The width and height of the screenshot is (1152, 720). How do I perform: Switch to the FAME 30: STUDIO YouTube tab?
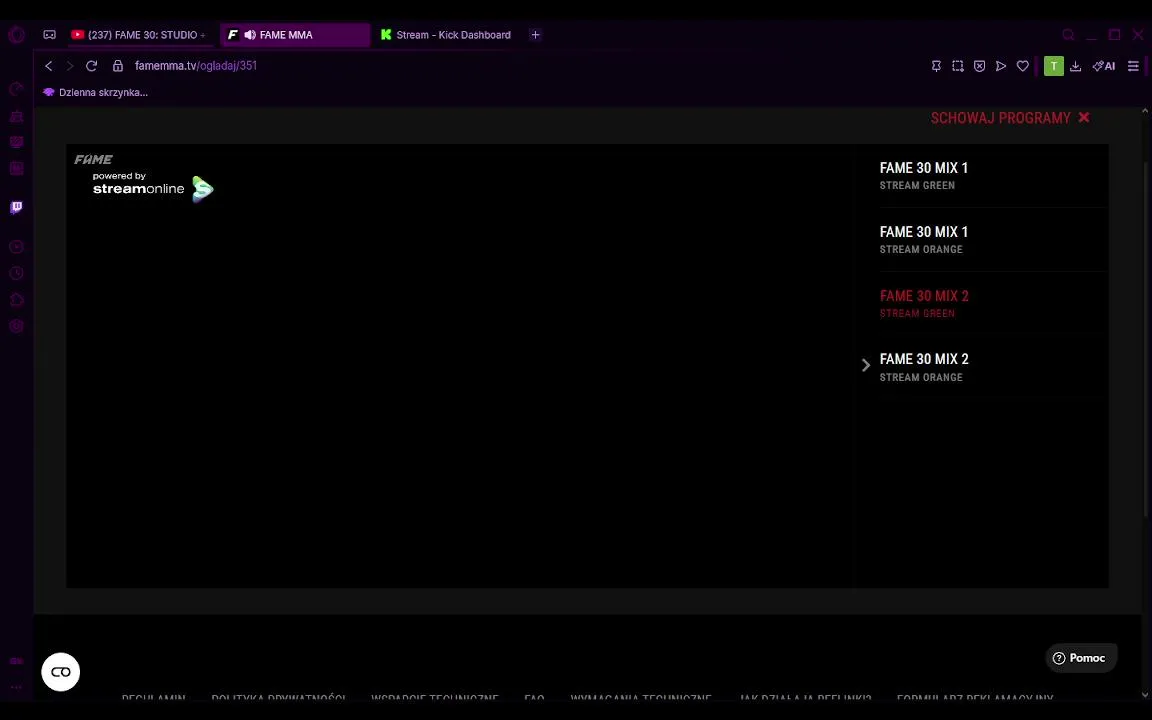point(139,35)
